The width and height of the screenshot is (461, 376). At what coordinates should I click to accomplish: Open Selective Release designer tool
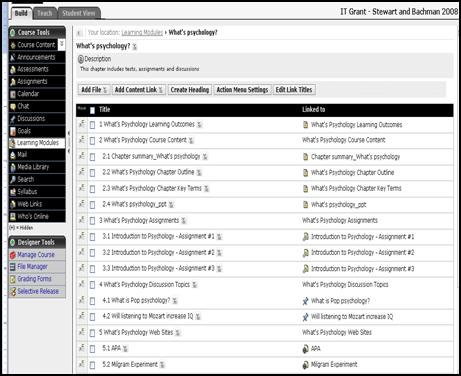coord(38,291)
